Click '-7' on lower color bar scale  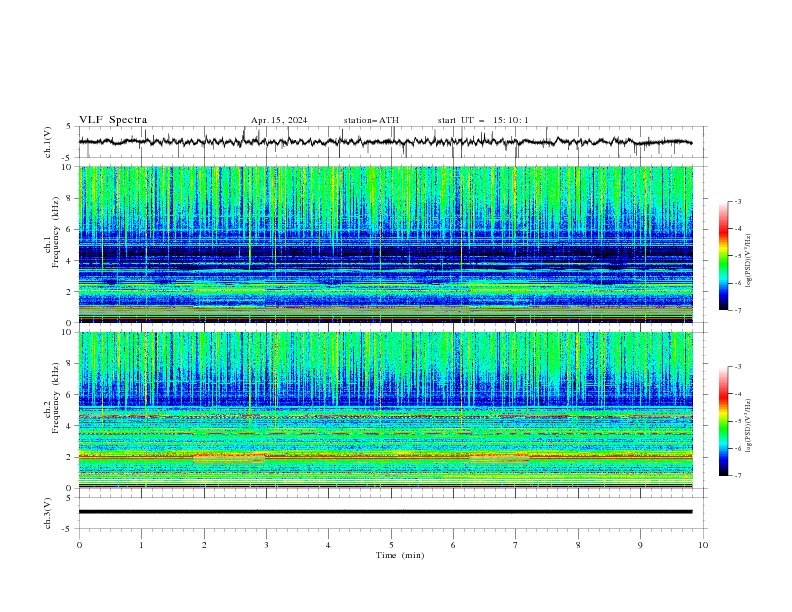tap(738, 476)
